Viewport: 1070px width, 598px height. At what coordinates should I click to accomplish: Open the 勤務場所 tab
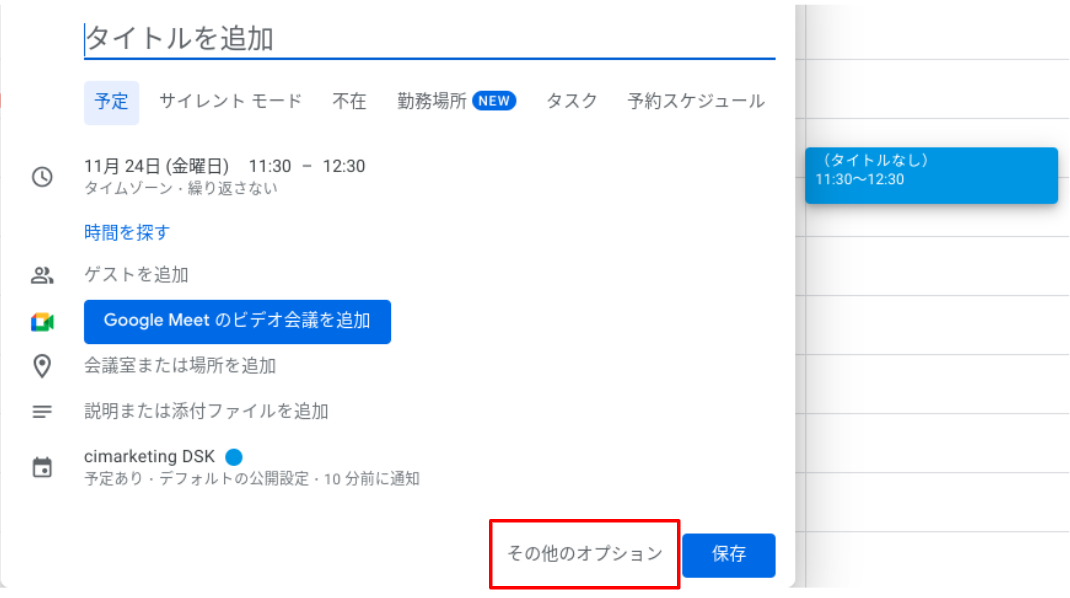457,102
